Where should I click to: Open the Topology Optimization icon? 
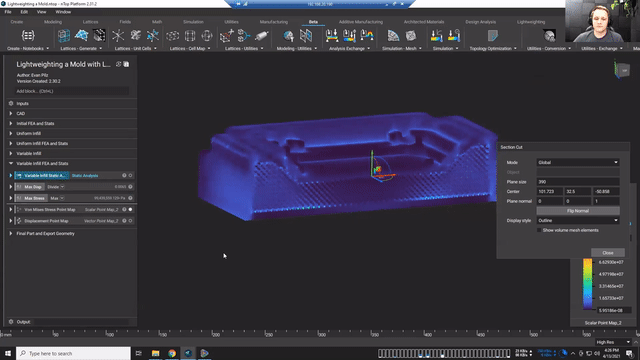tap(493, 36)
